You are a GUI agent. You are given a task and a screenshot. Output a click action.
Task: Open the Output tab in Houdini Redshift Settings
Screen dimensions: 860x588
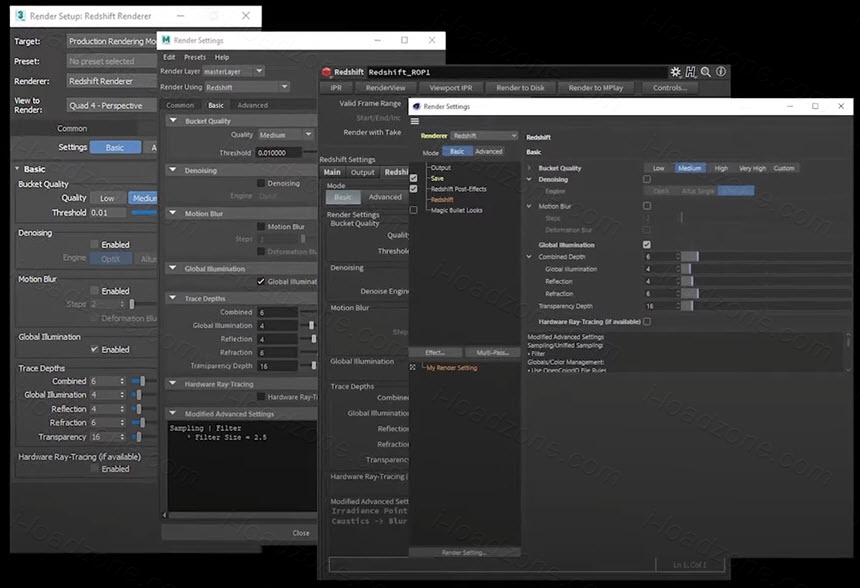click(x=363, y=172)
